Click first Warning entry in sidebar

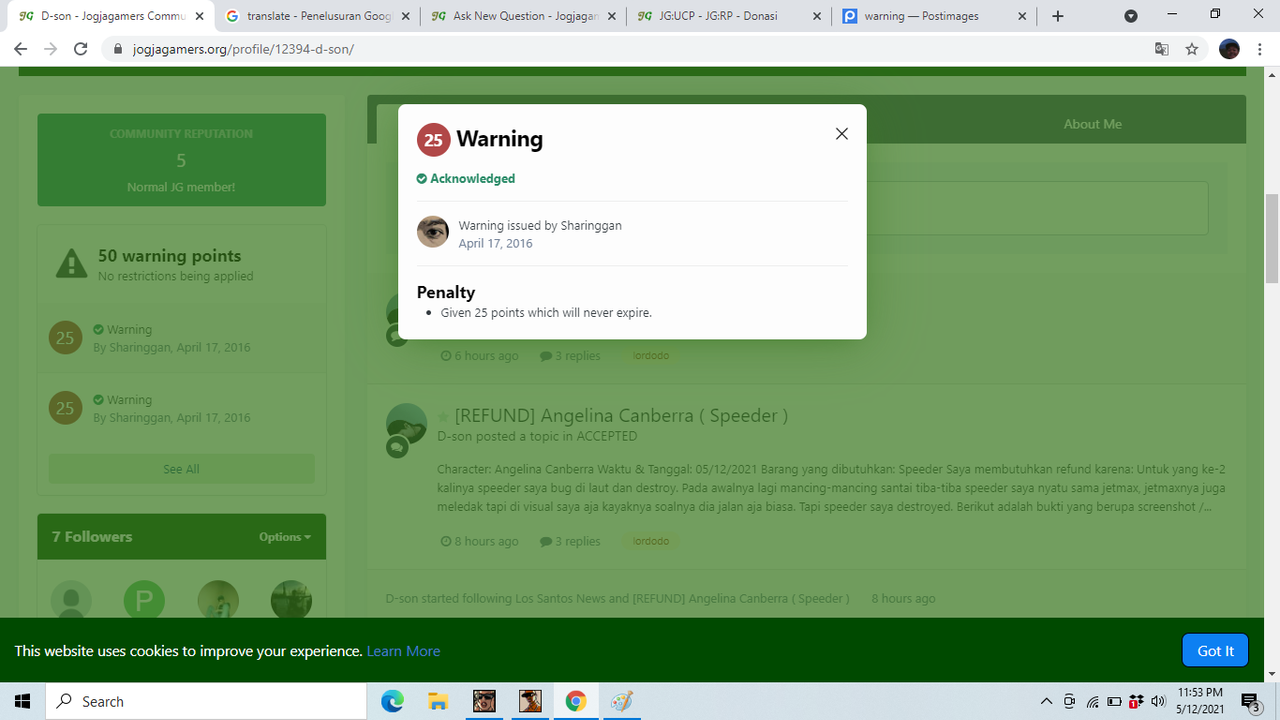181,338
